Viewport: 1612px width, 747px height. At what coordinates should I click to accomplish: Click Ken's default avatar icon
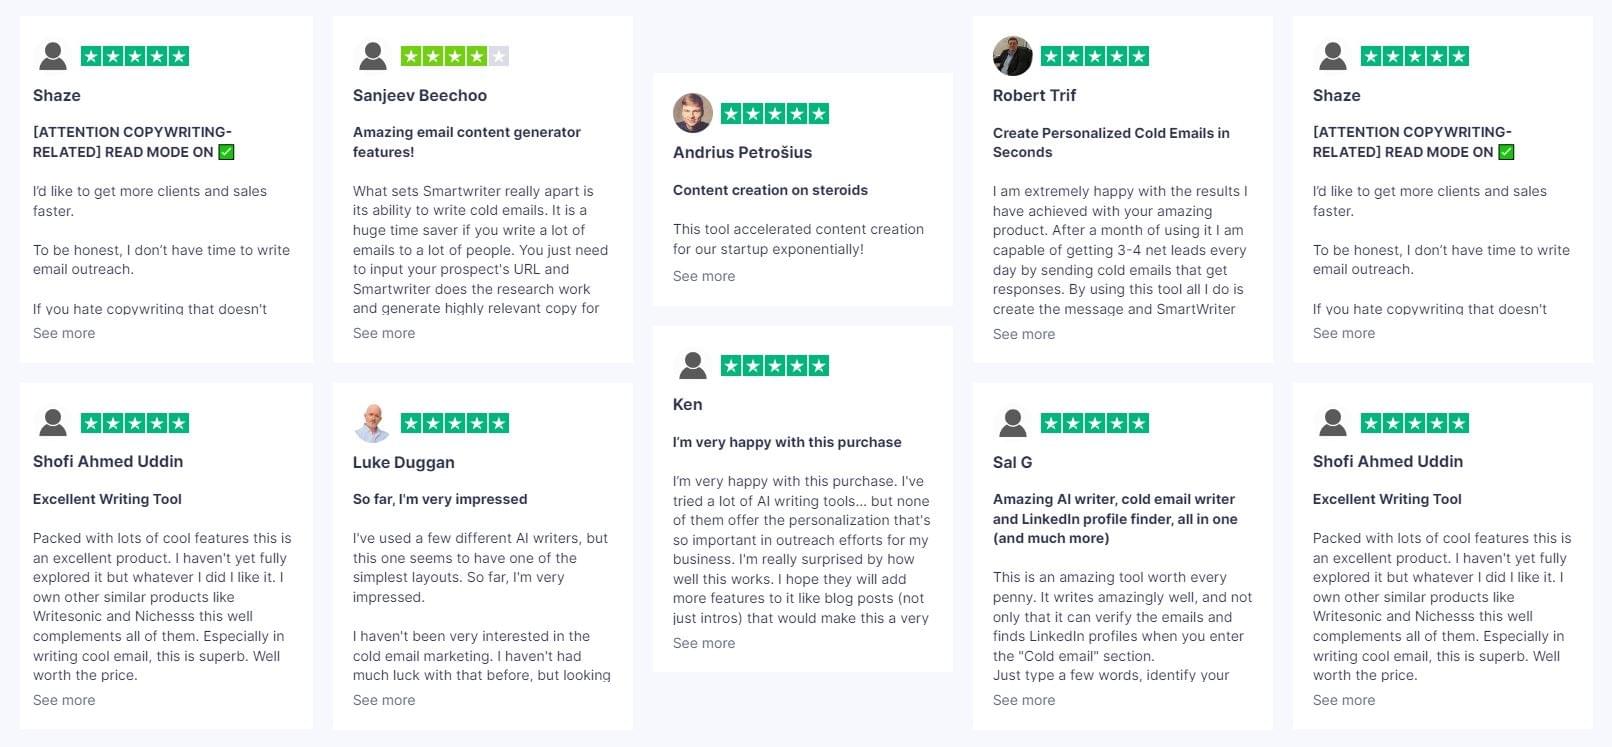(692, 365)
